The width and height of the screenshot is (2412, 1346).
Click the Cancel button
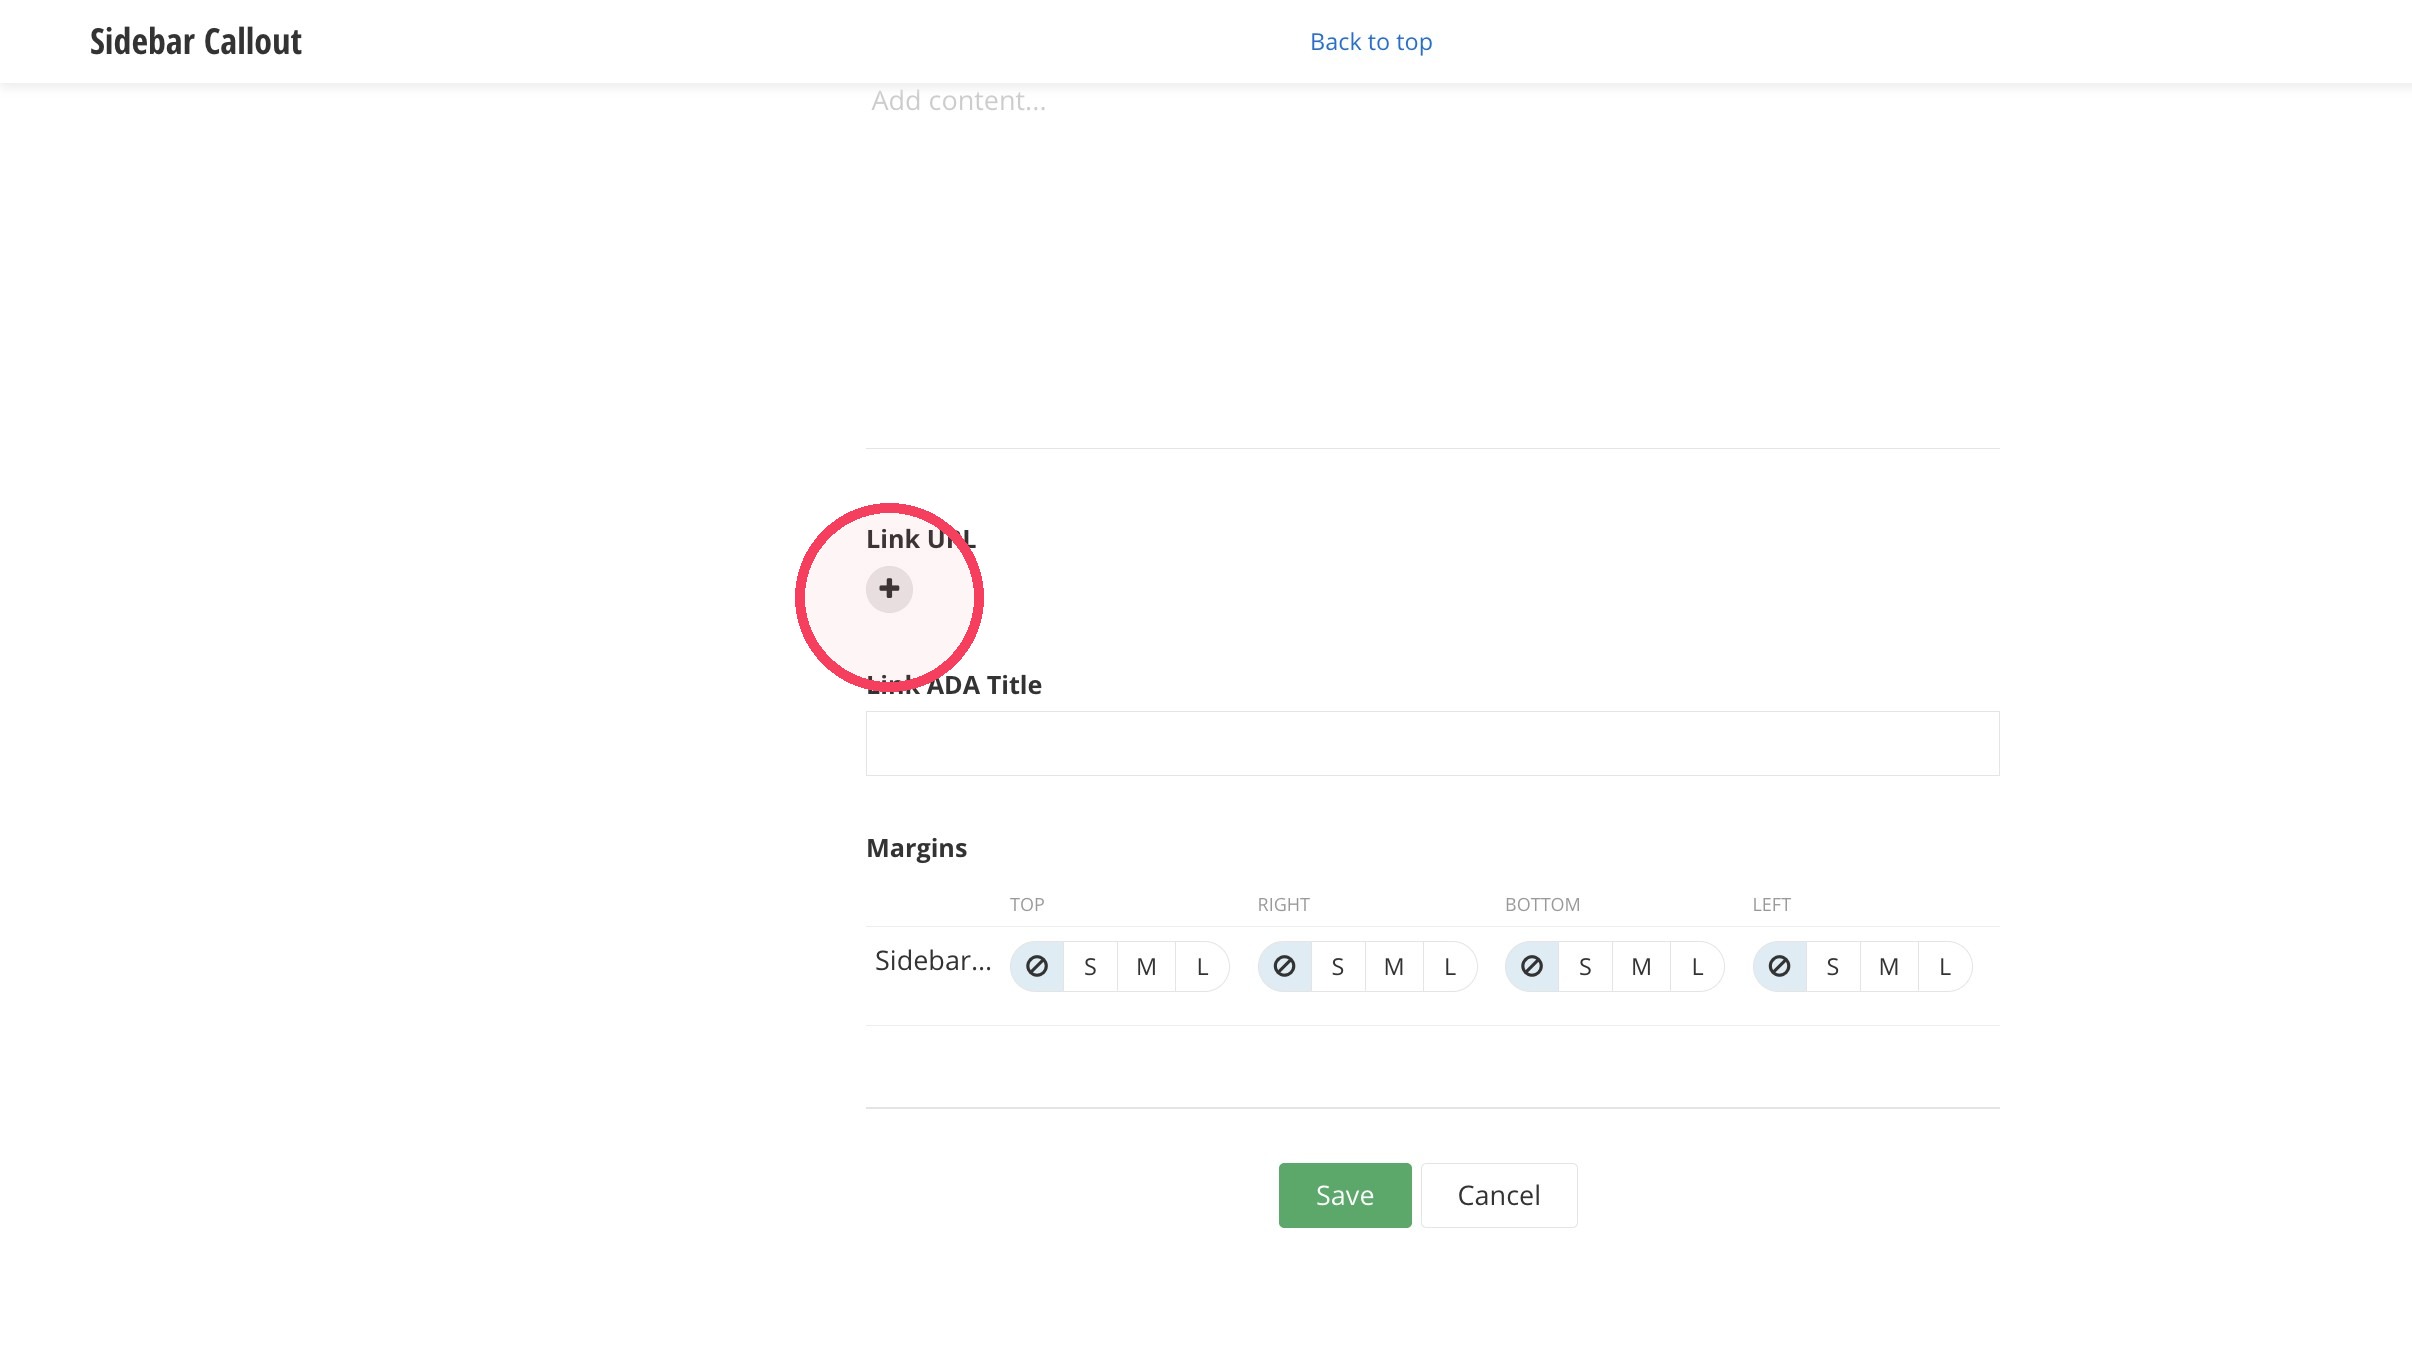coord(1499,1195)
